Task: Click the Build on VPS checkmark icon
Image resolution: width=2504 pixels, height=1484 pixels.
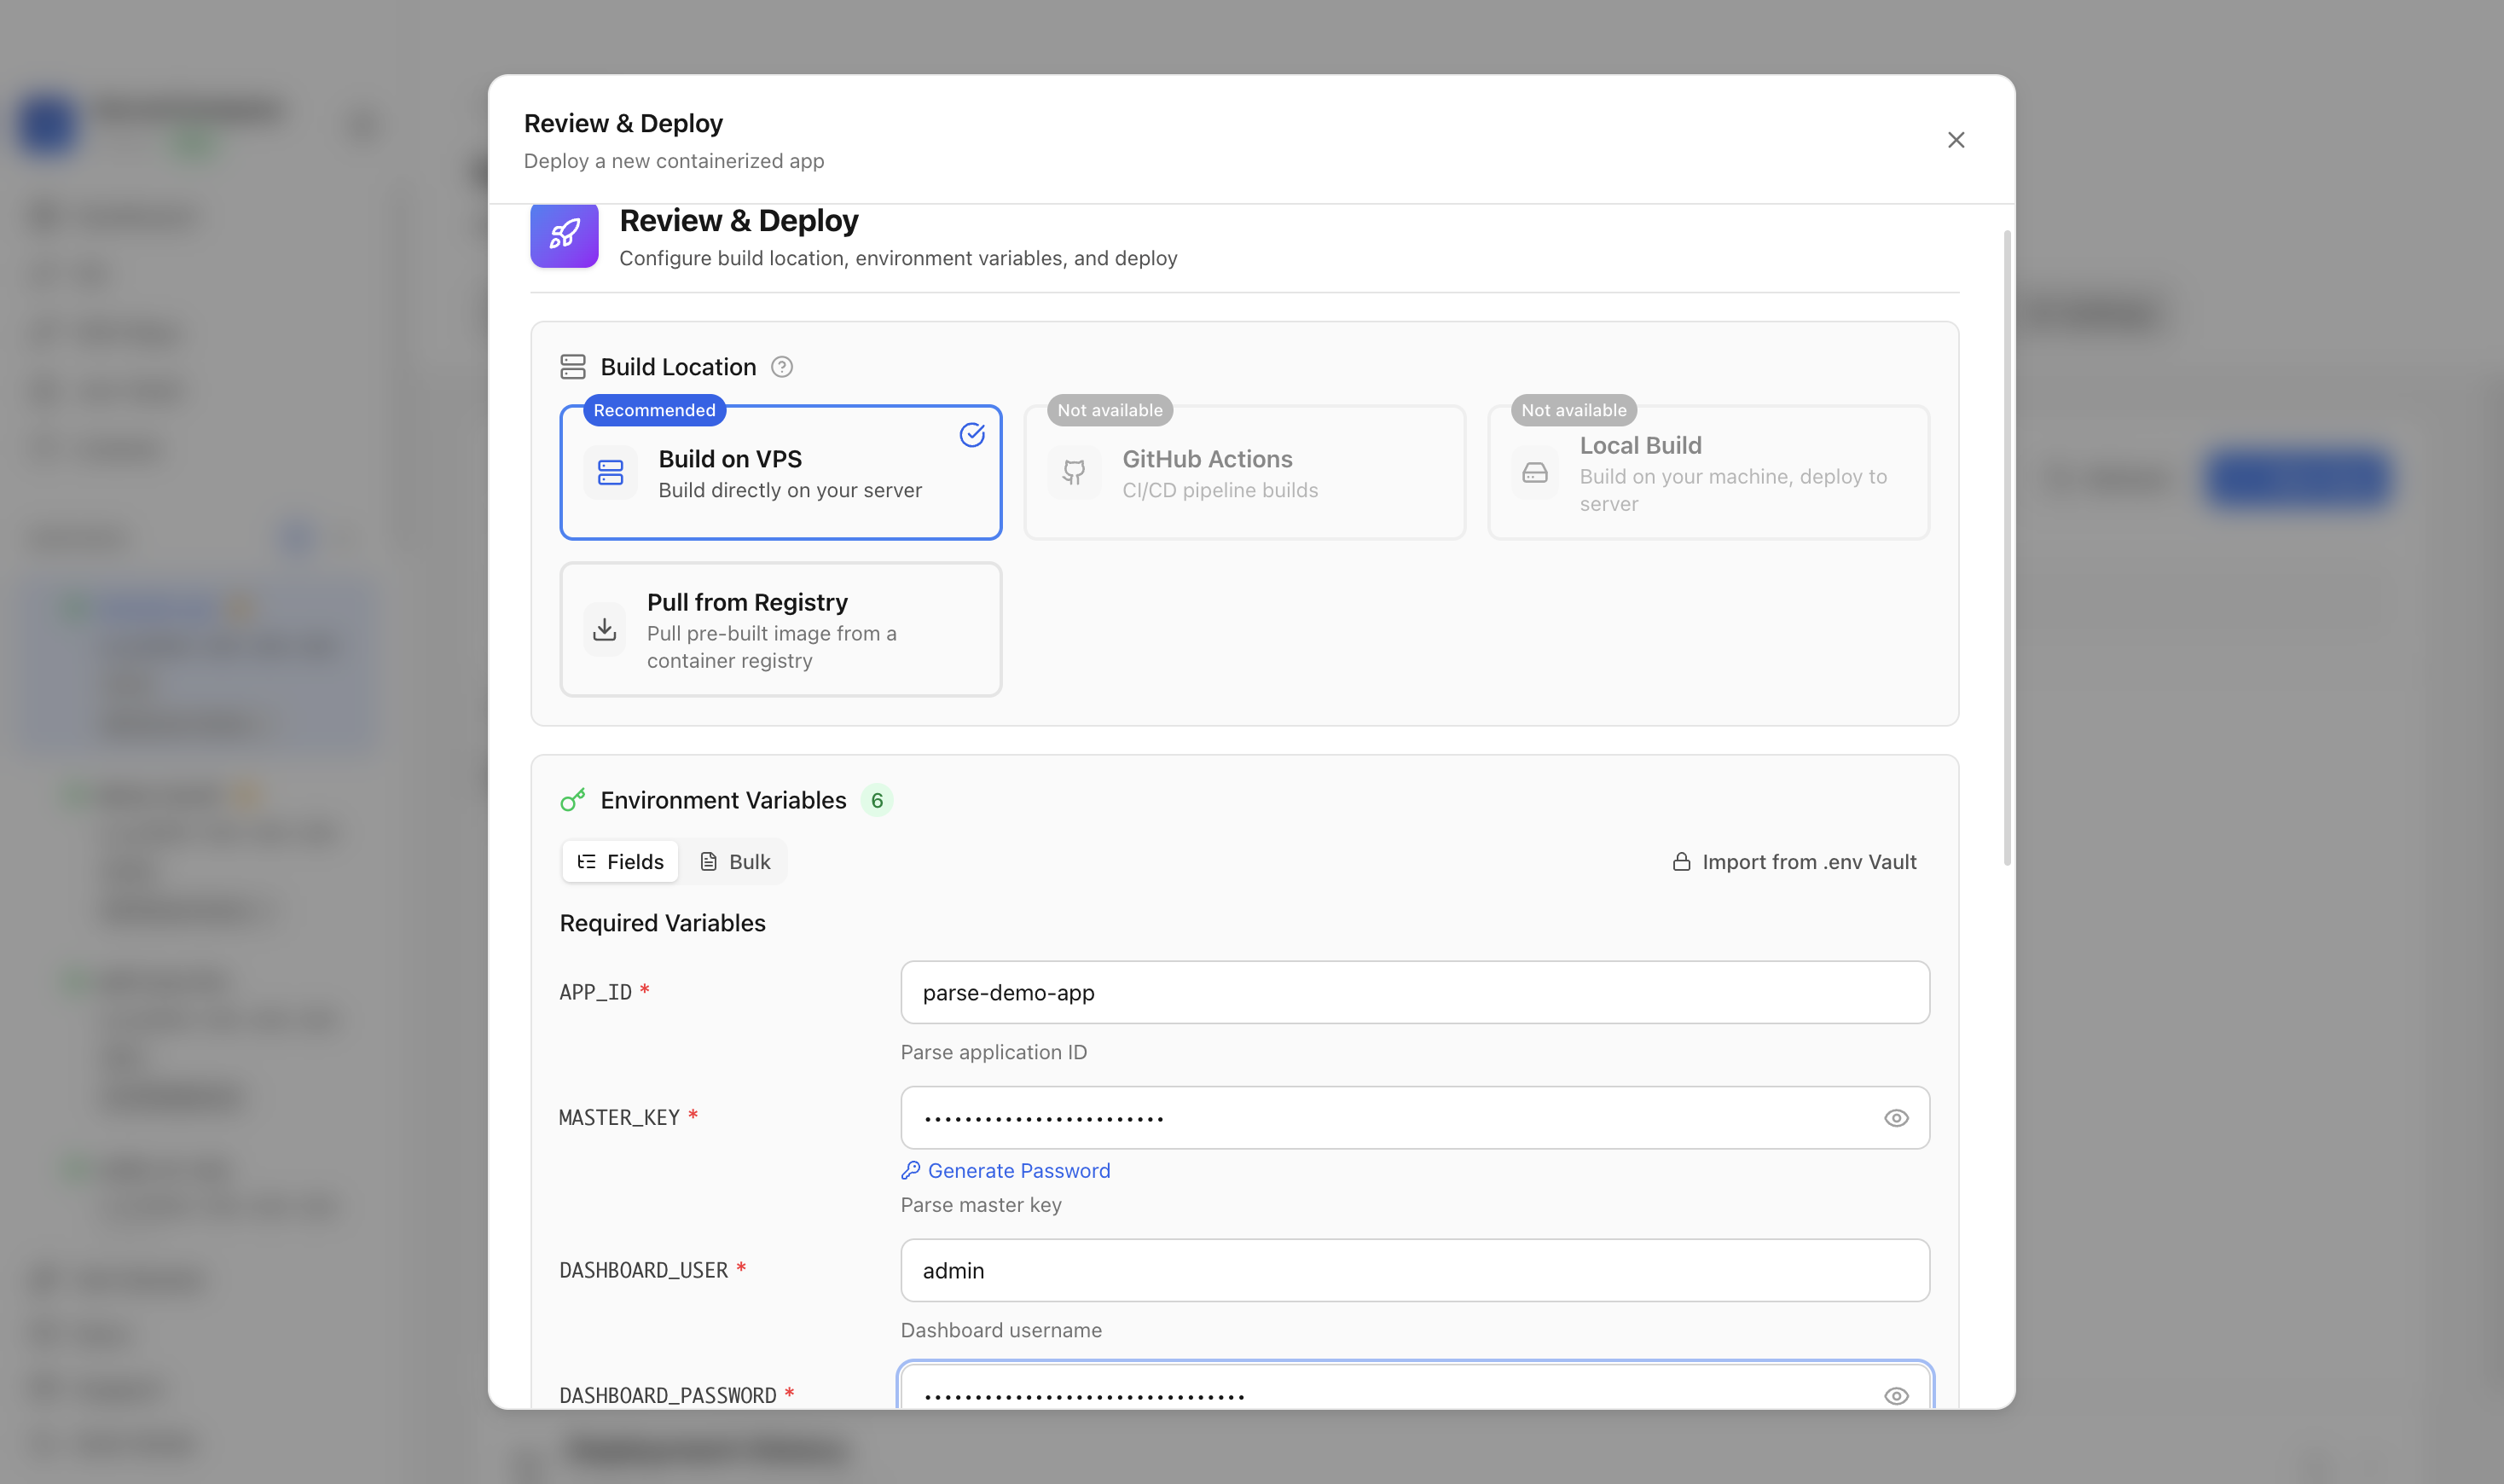Action: click(972, 435)
